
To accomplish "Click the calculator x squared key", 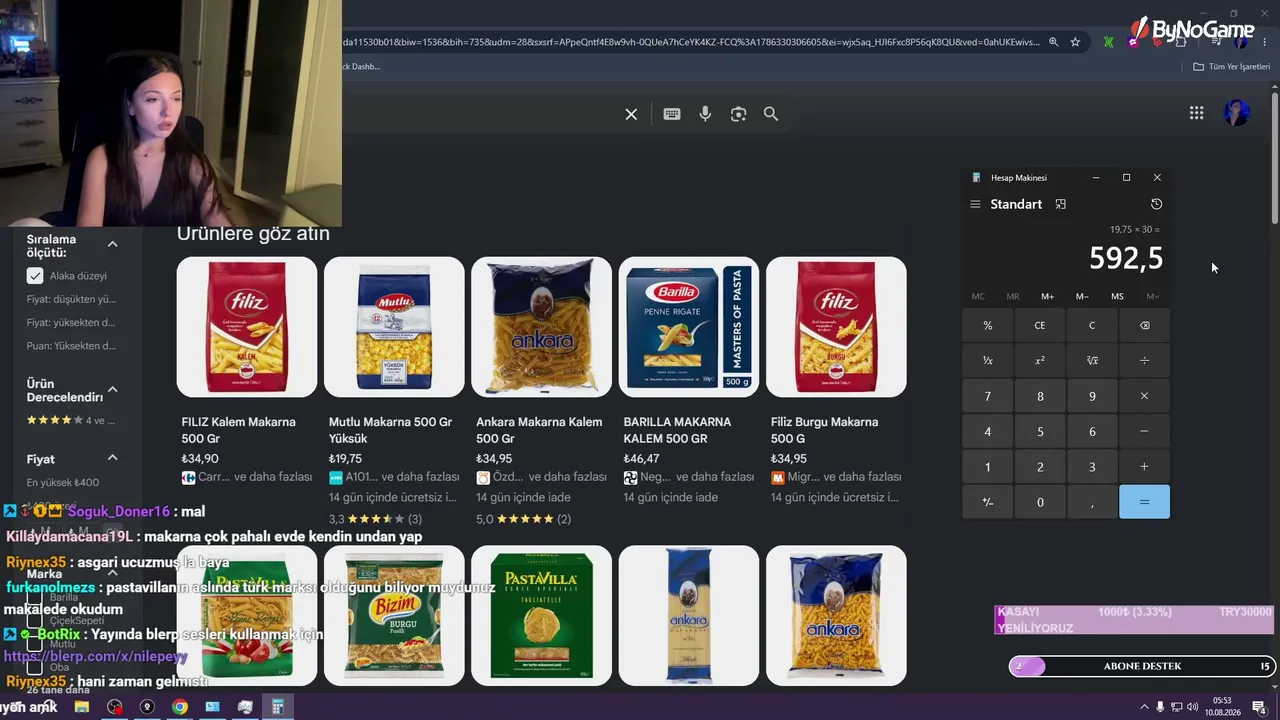I will click(1040, 360).
